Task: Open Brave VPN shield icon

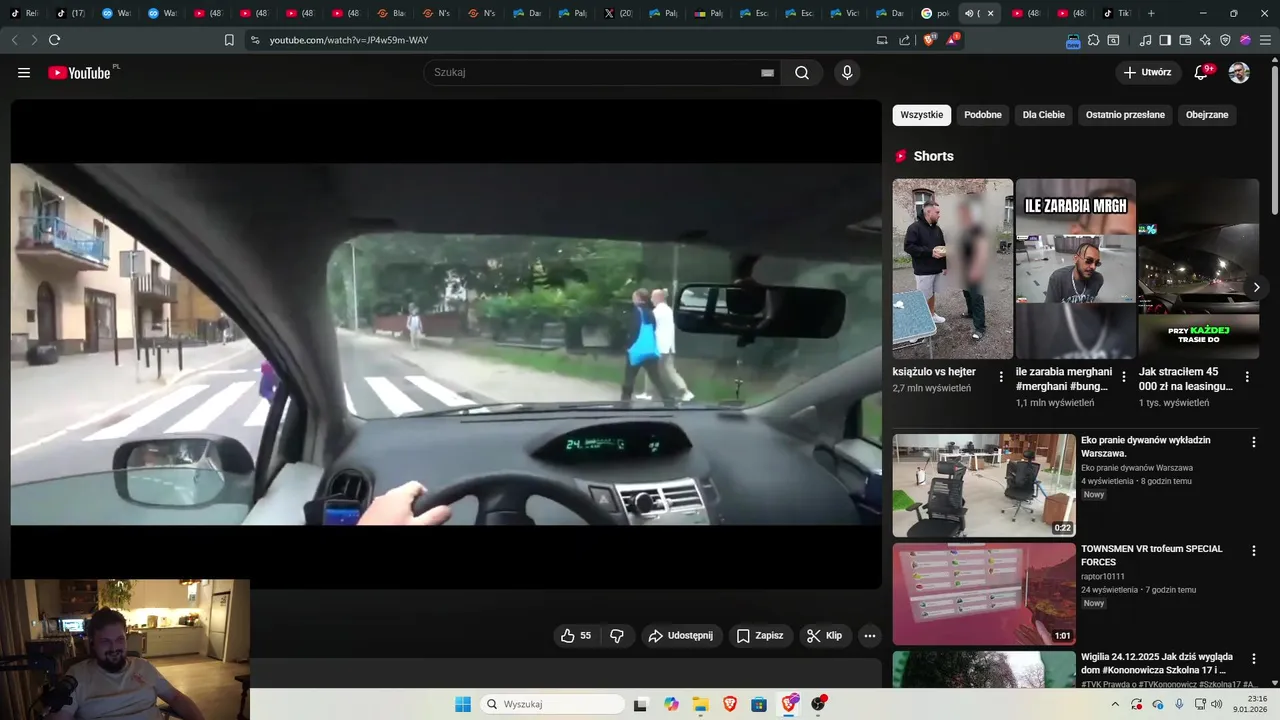Action: [1225, 40]
